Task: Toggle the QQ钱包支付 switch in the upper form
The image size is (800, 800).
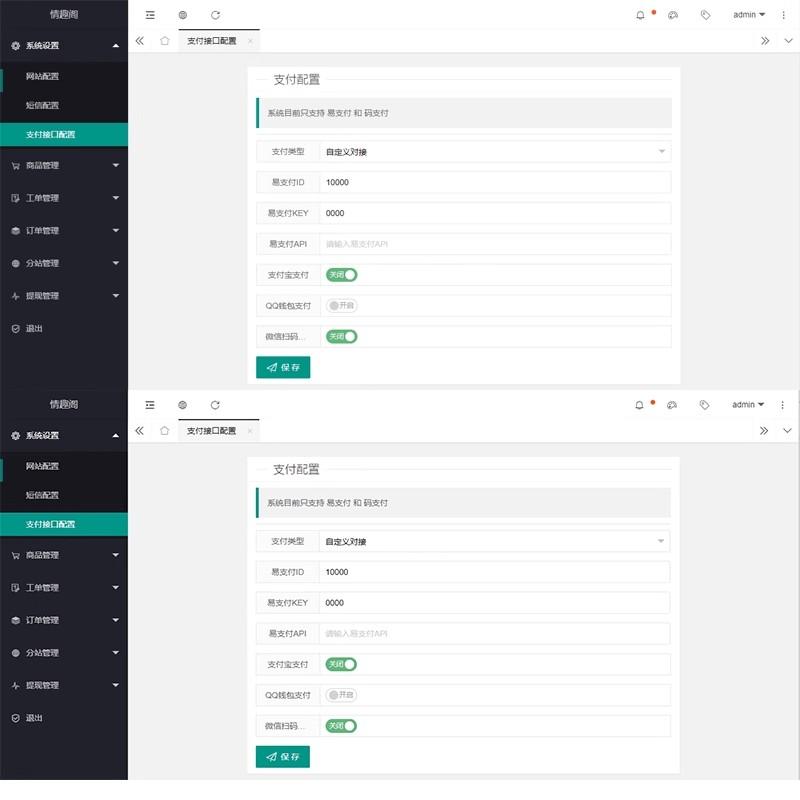Action: pyautogui.click(x=341, y=305)
